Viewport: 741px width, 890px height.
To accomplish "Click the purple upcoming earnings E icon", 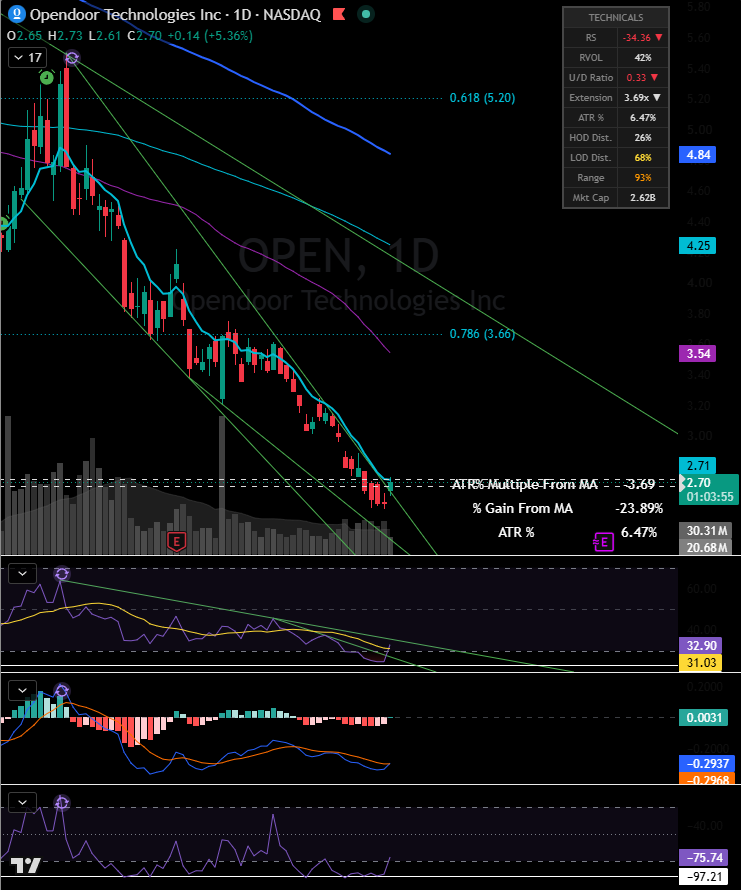I will pyautogui.click(x=603, y=542).
